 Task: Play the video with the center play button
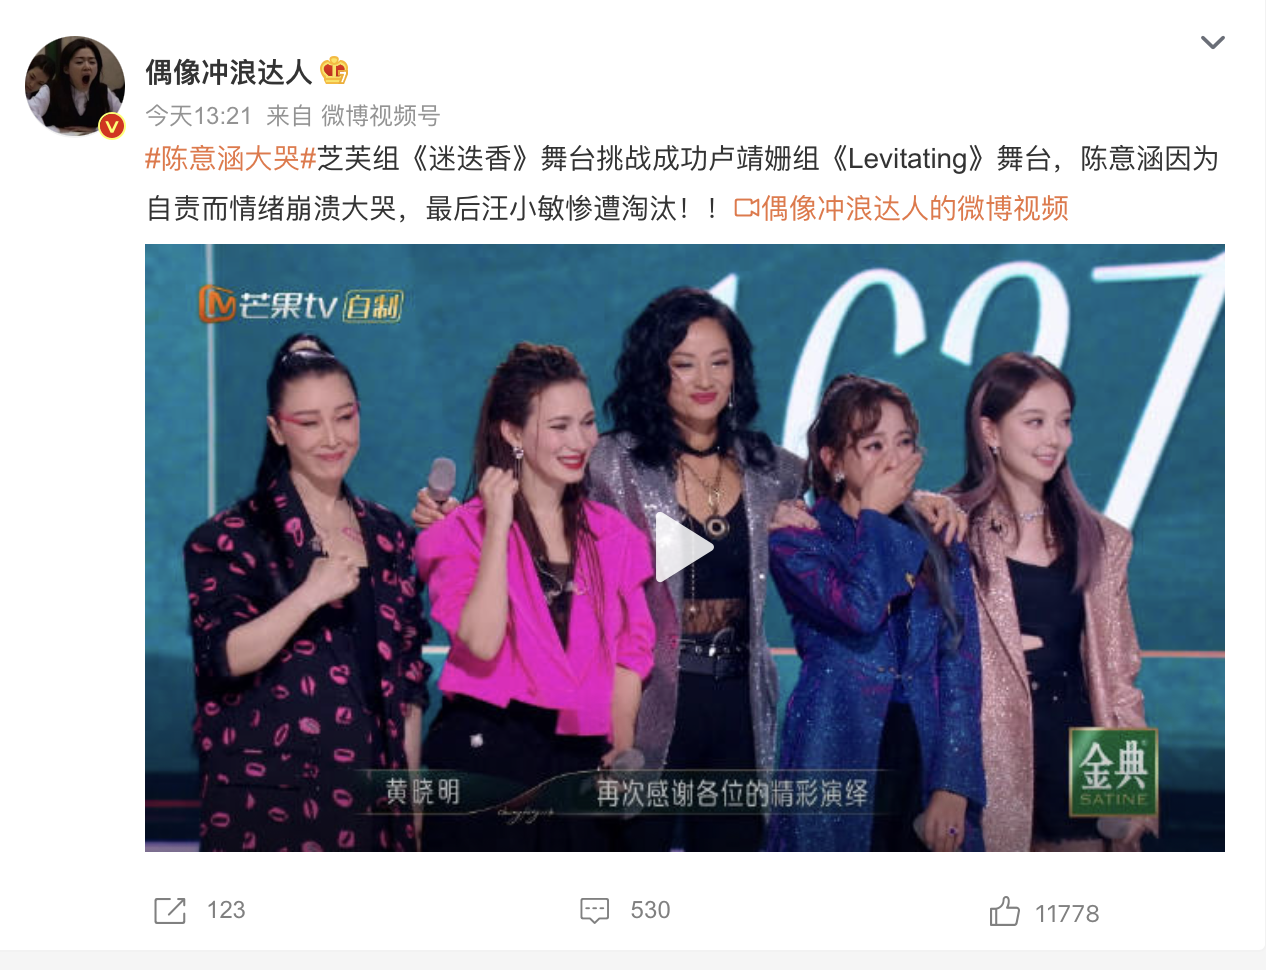[x=684, y=547]
